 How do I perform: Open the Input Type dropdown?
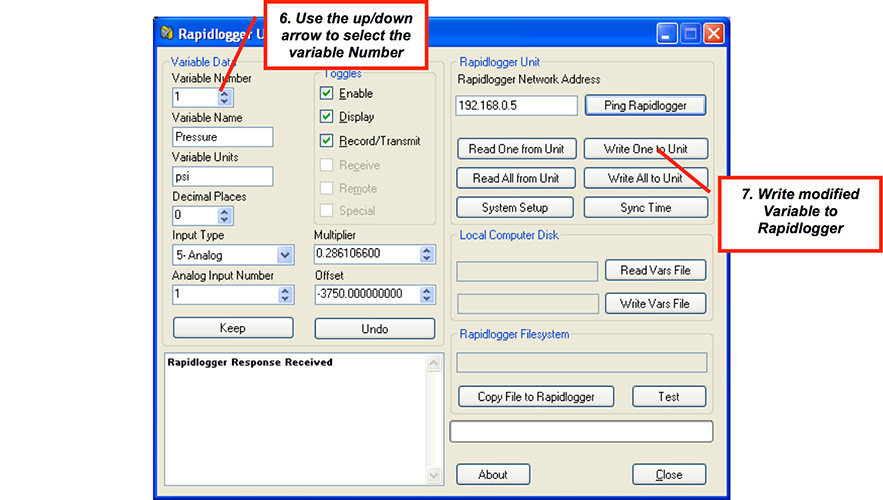pos(285,255)
